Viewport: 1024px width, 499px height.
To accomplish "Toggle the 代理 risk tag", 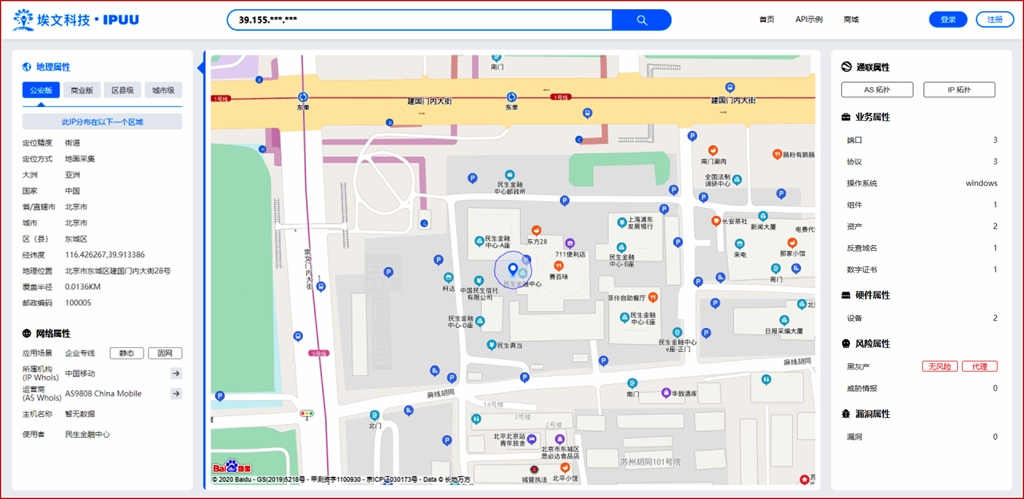I will (x=979, y=367).
